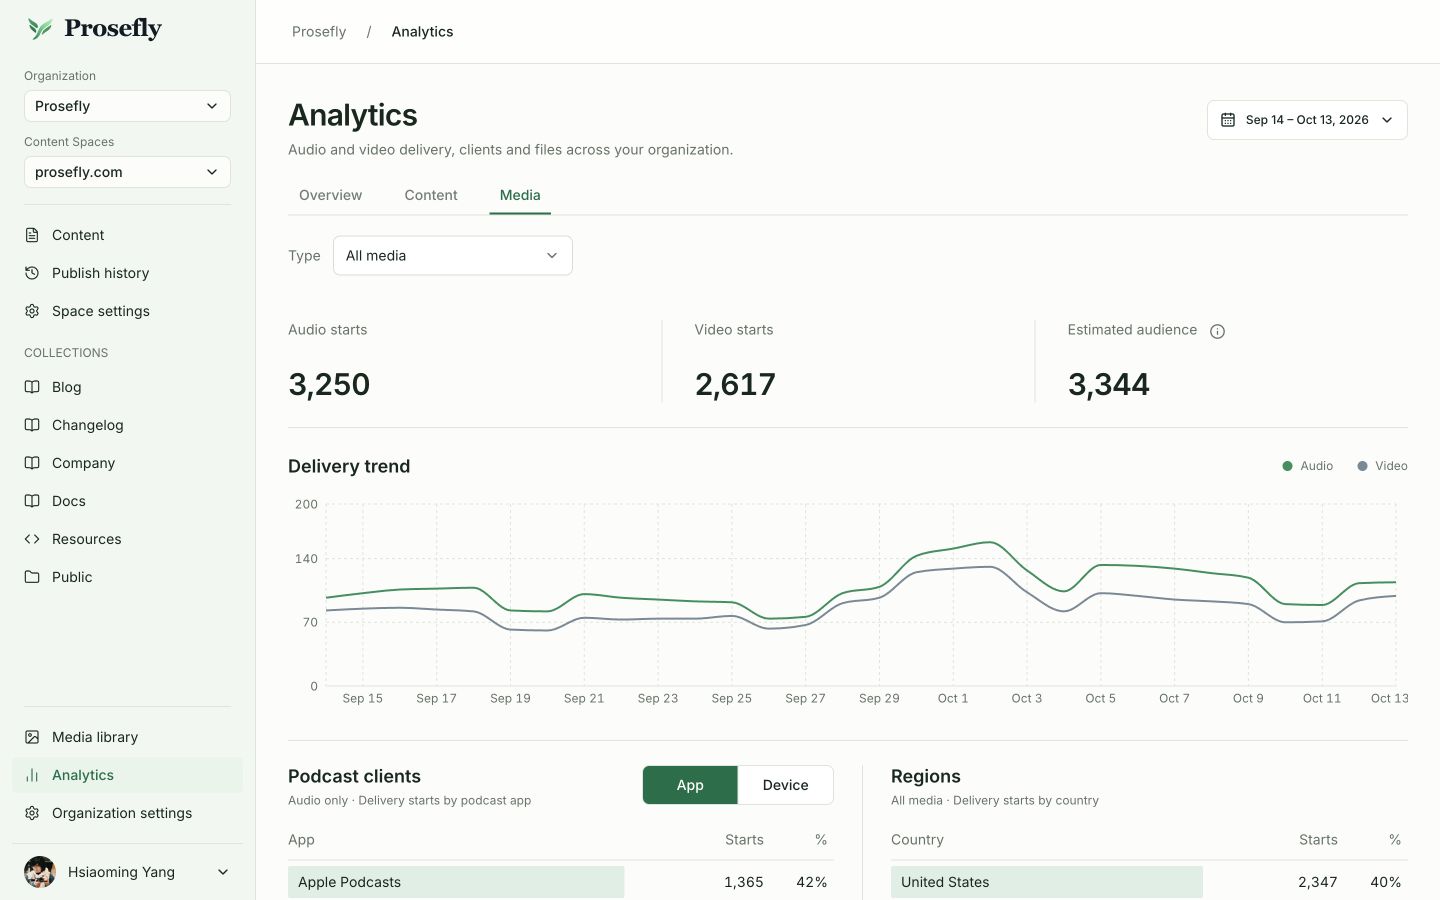Click the Estimated audience info icon
This screenshot has height=900, width=1440.
point(1217,331)
